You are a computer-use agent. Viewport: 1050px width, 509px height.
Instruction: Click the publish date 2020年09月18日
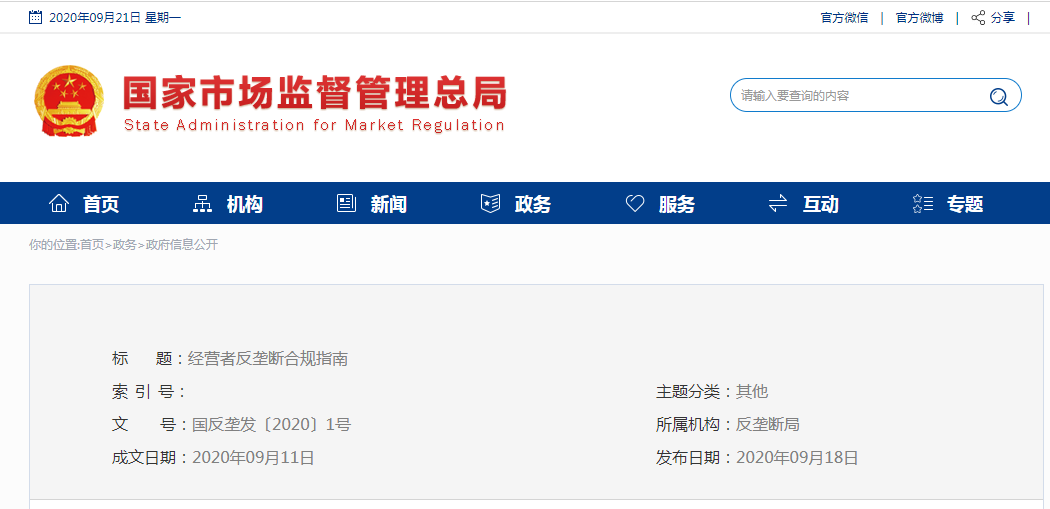coord(797,458)
